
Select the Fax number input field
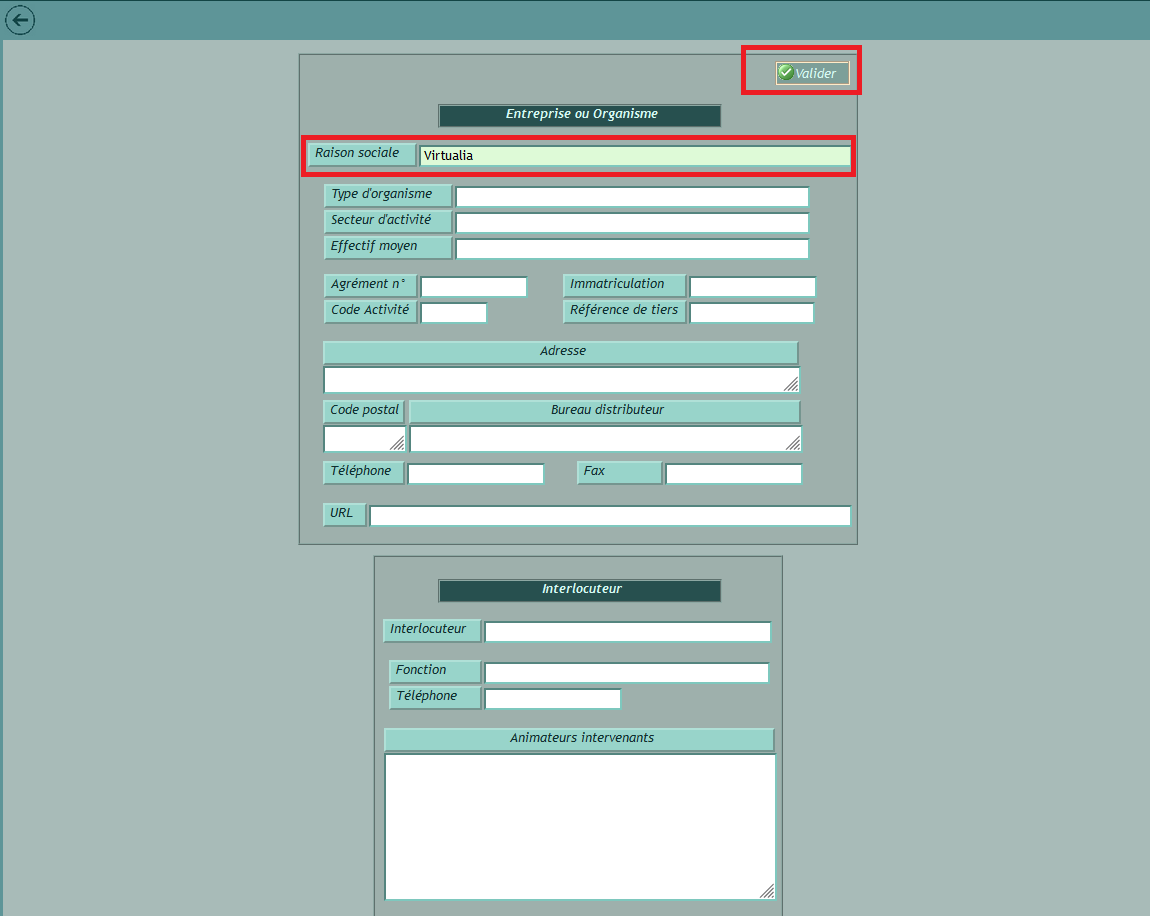(733, 474)
